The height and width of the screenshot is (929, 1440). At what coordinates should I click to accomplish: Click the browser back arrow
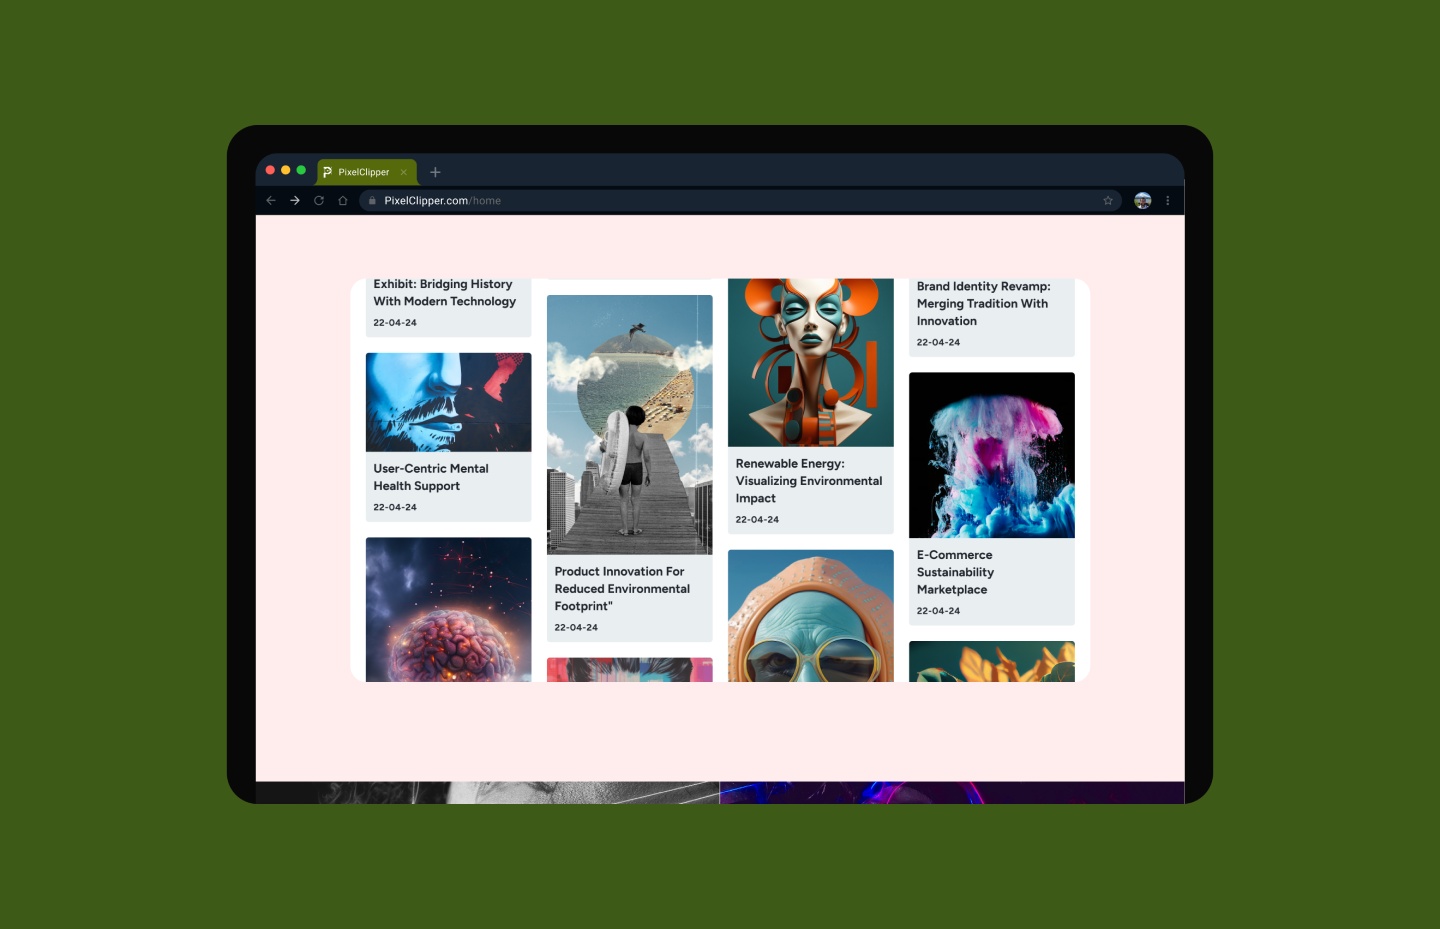[271, 201]
